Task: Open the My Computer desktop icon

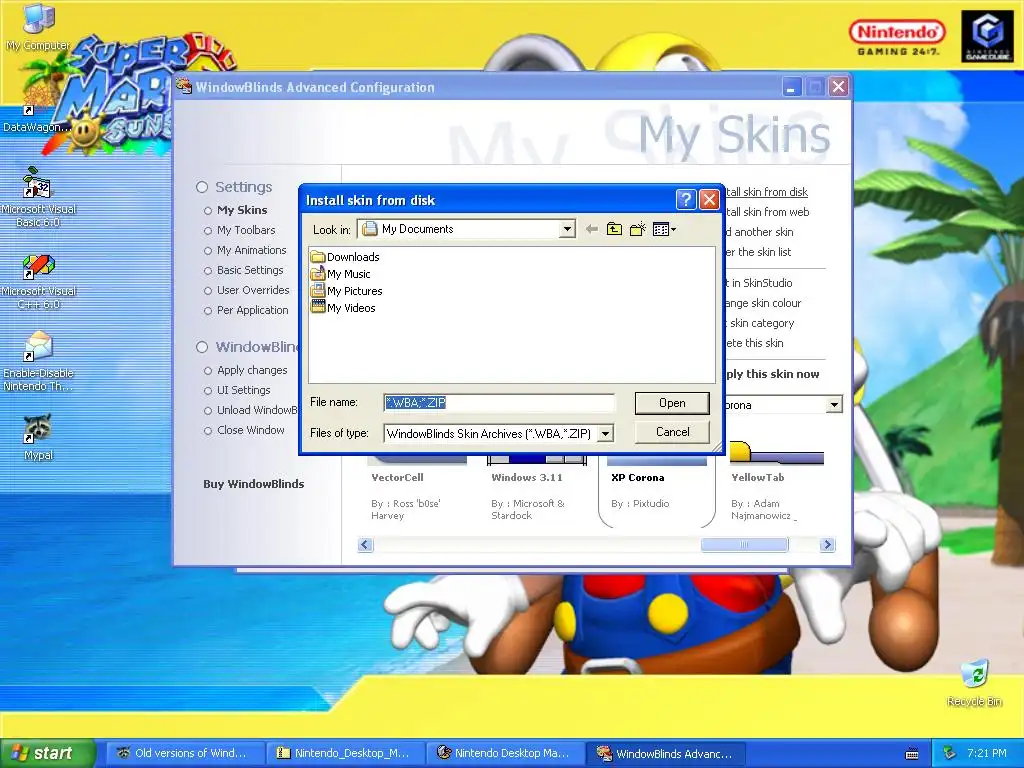Action: click(x=37, y=26)
